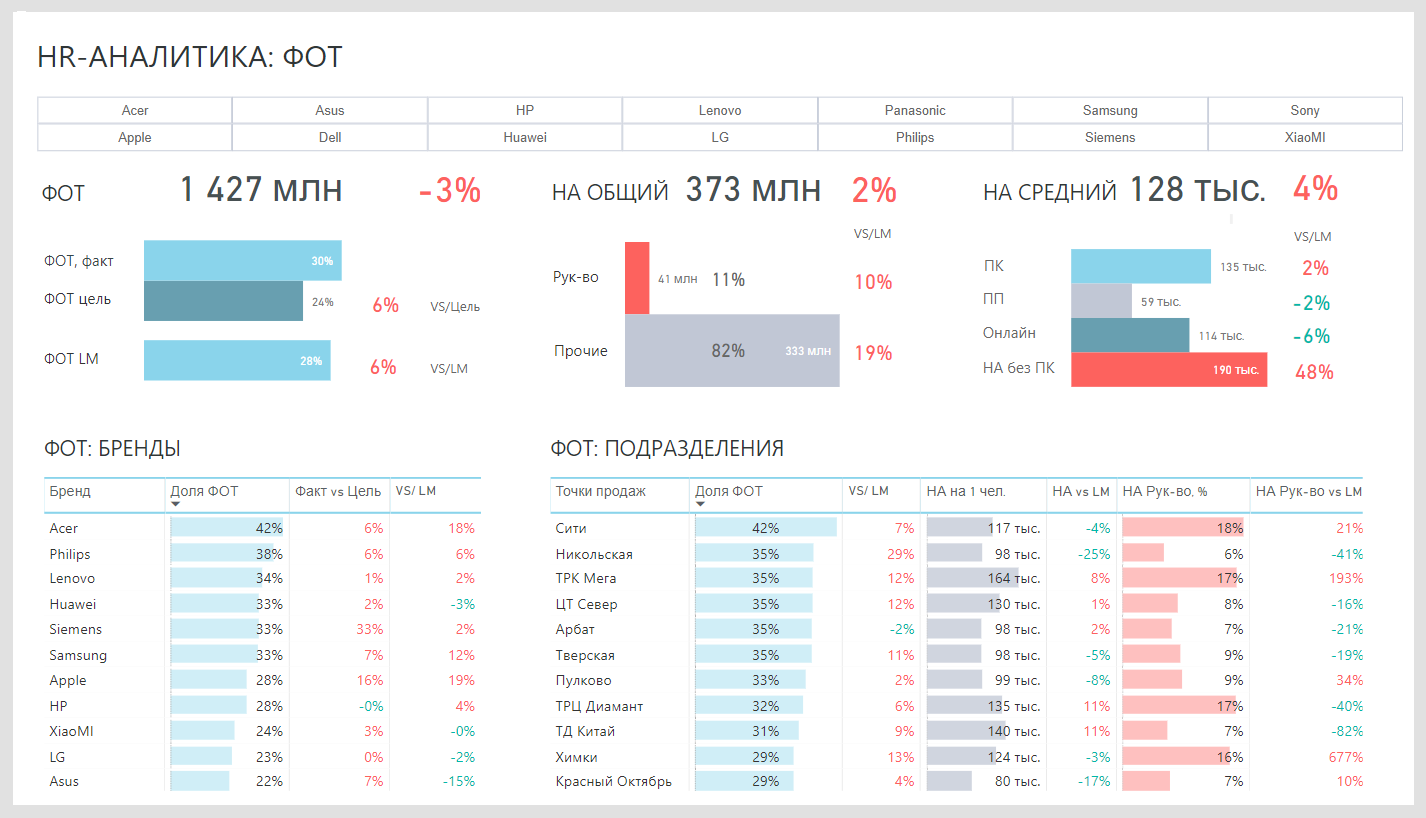
Task: Click the ТРК Мега row
Action: click(x=957, y=579)
